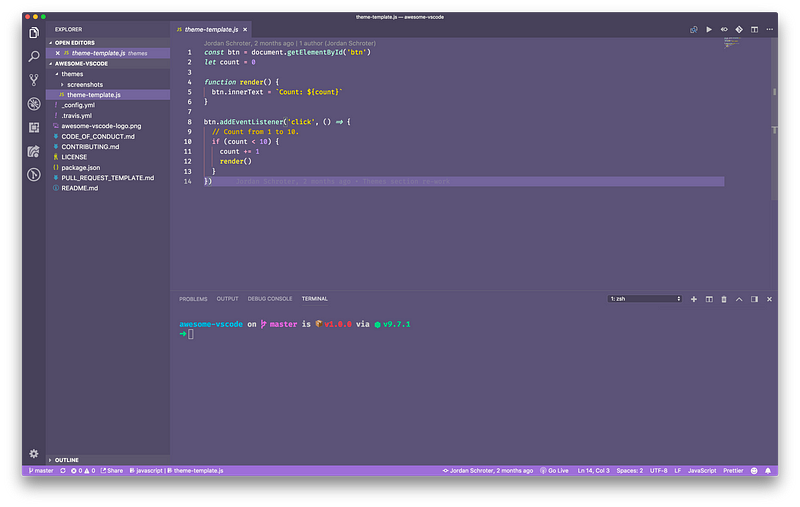The image size is (800, 507).
Task: Open CODE_OF_CONDUCT.md file
Action: (108, 137)
